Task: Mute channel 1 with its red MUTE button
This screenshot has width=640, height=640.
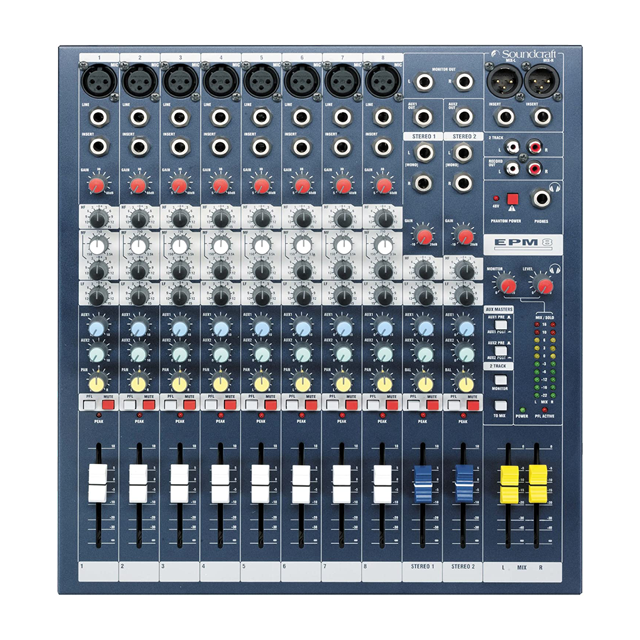Action: 109,404
